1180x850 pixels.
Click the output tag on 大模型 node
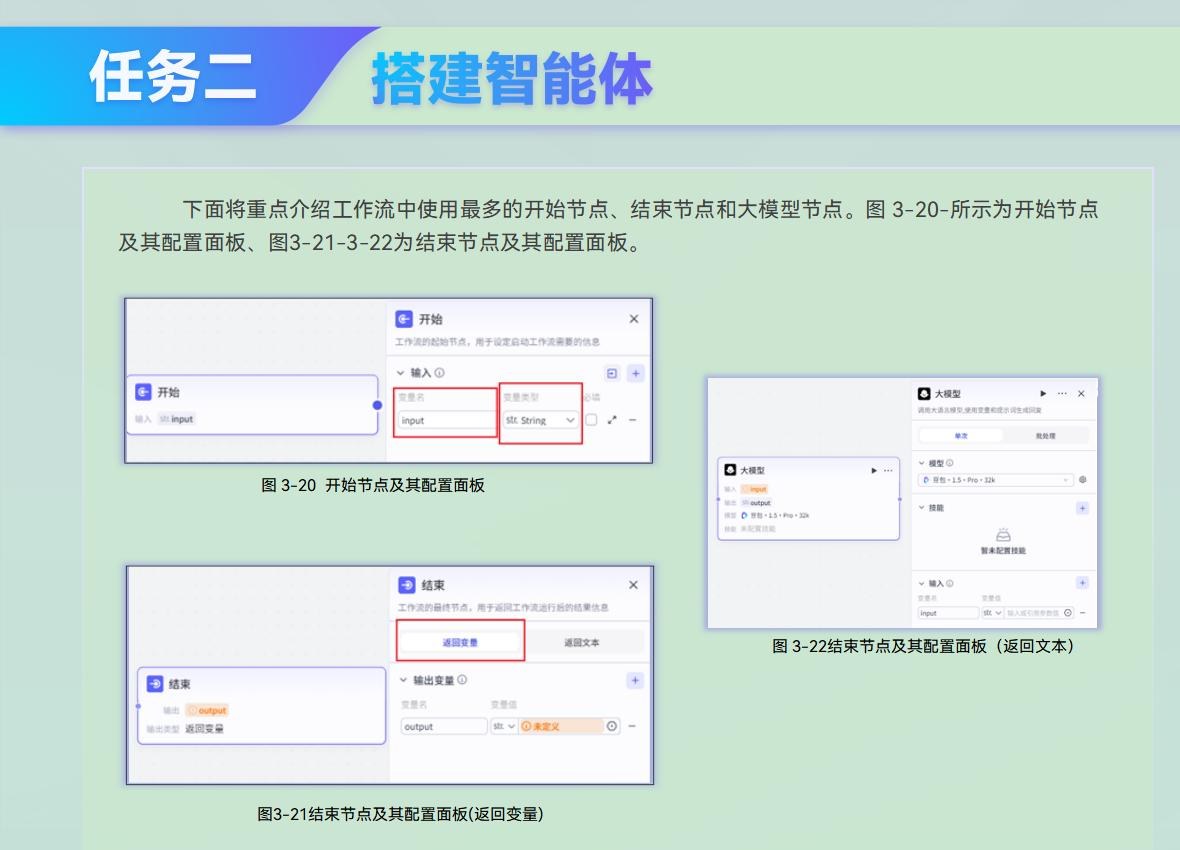pyautogui.click(x=757, y=502)
